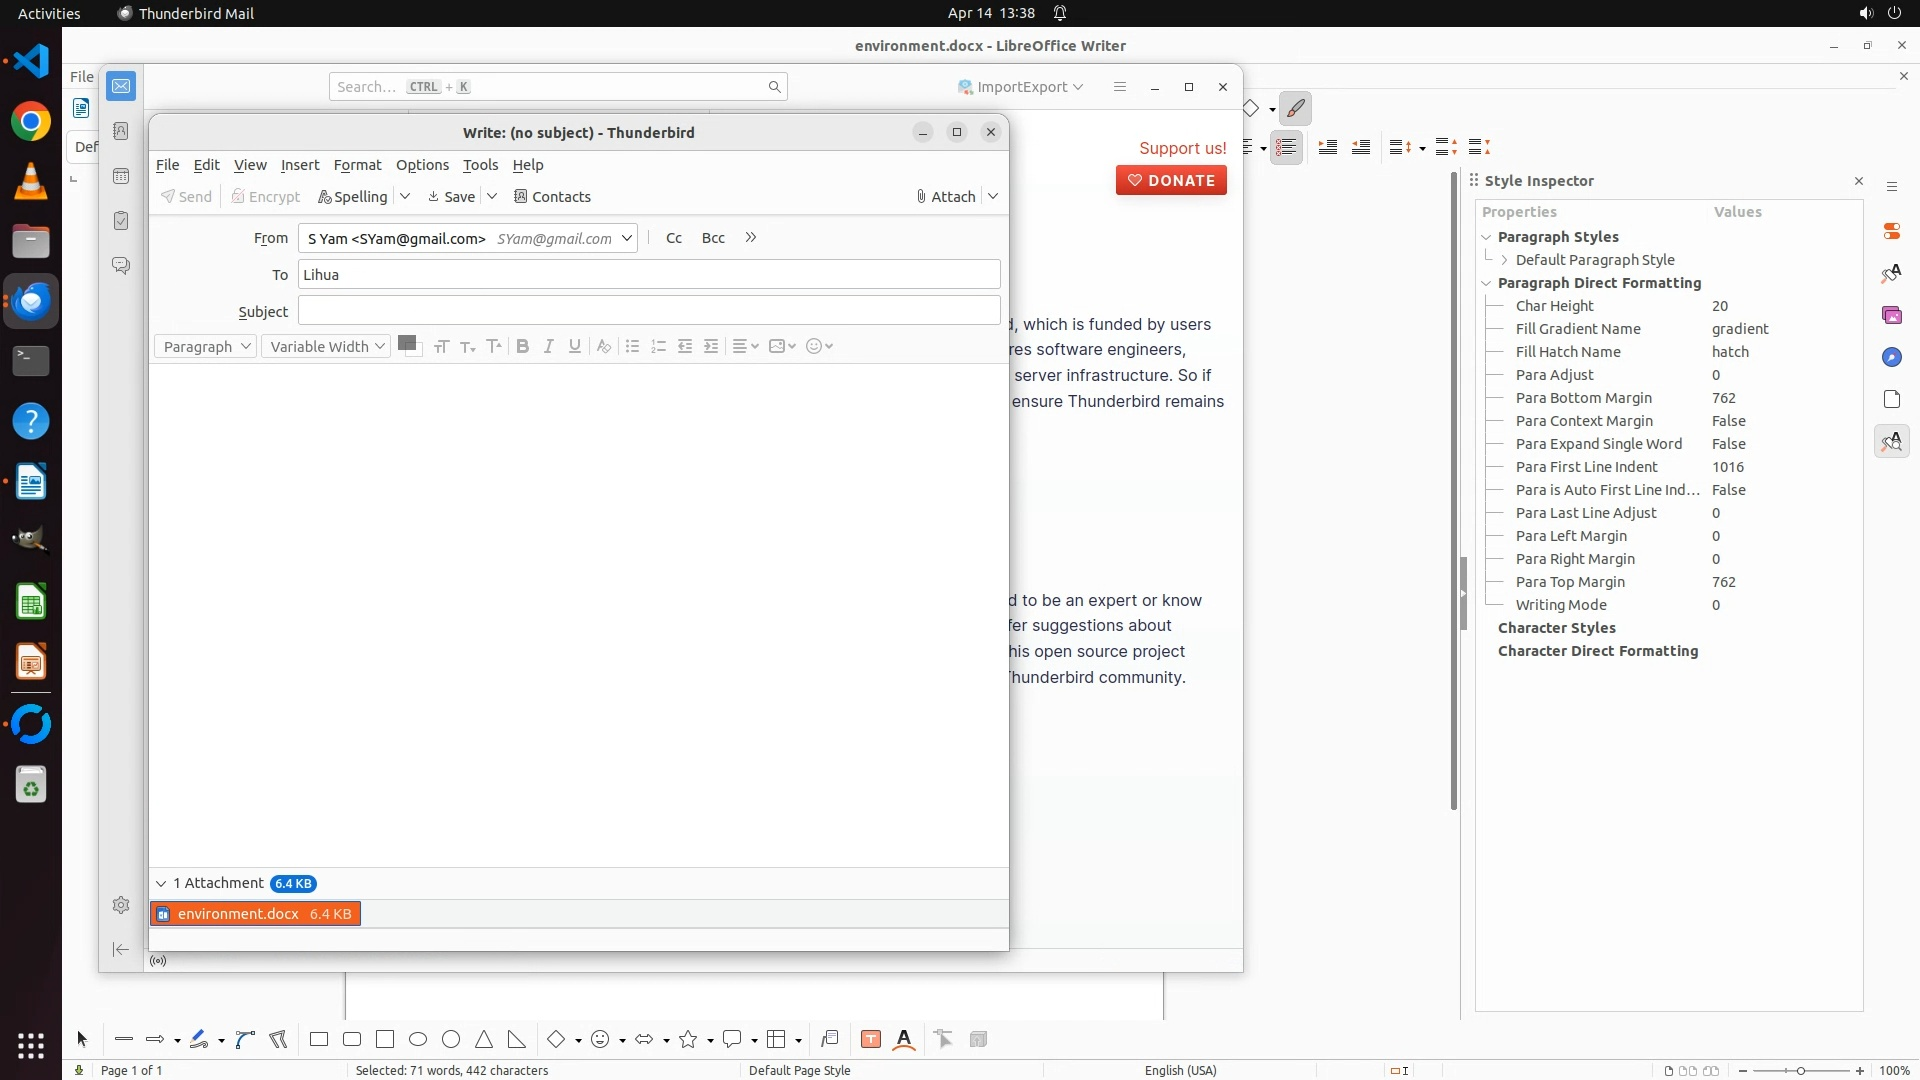Open Thunderbird address book sidebar icon
Screen dimensions: 1920x1080
coord(121,132)
